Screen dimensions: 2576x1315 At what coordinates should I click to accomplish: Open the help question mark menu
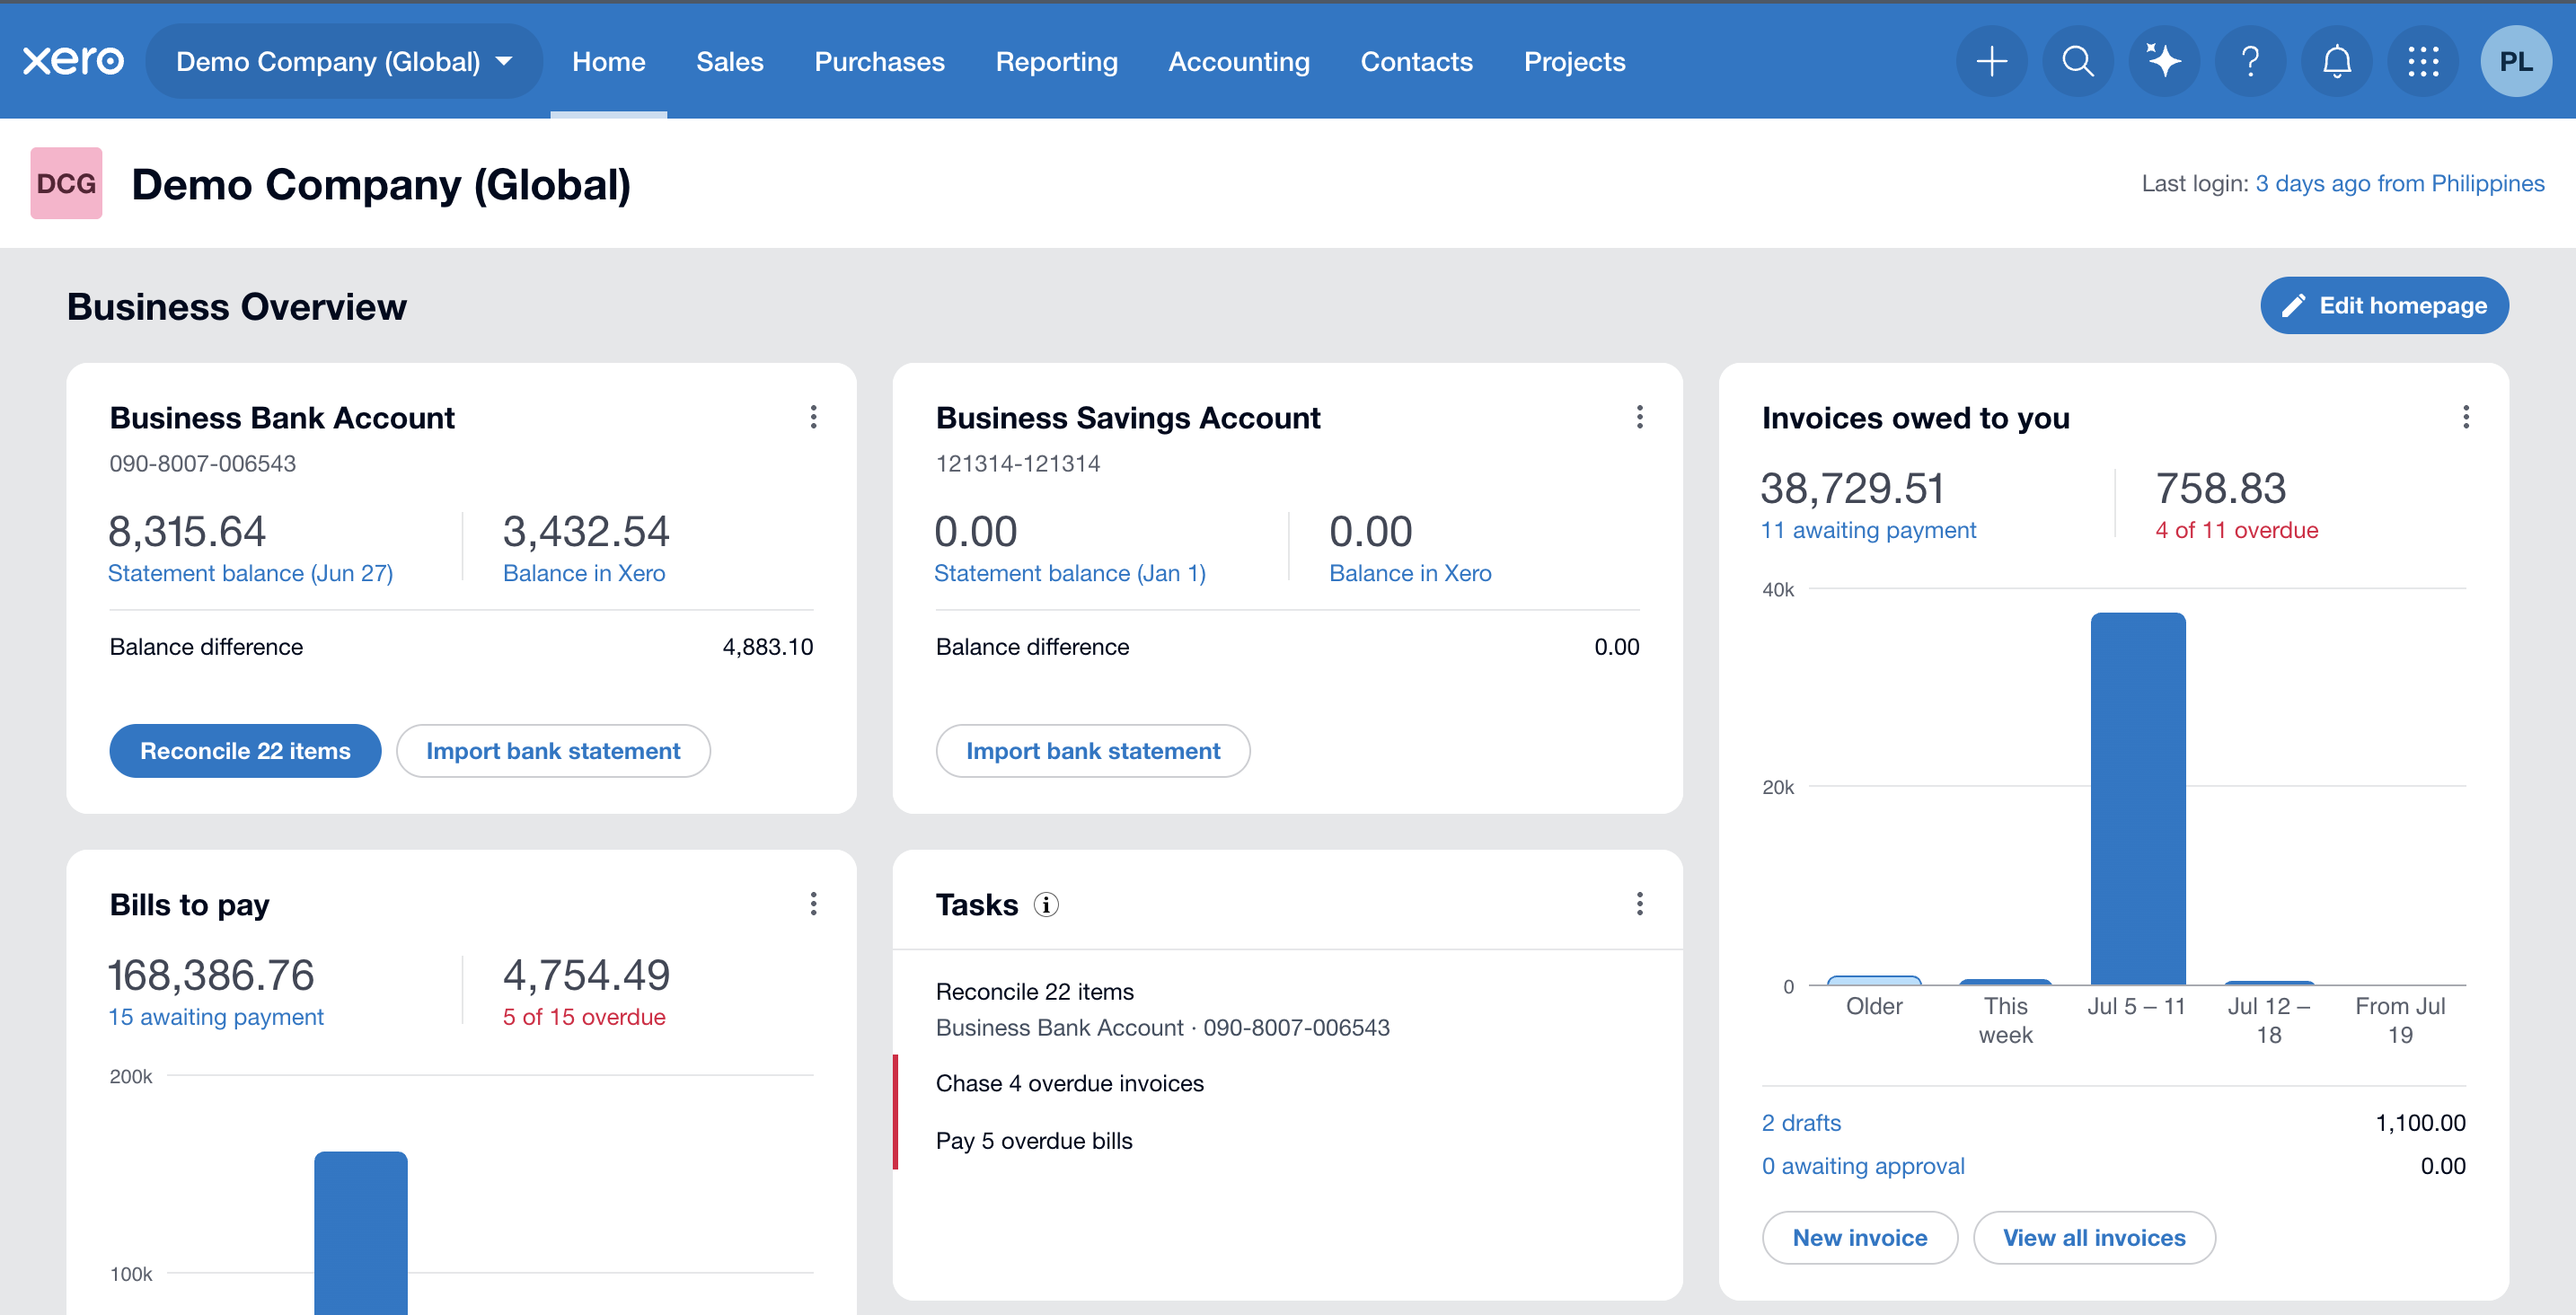(2250, 61)
